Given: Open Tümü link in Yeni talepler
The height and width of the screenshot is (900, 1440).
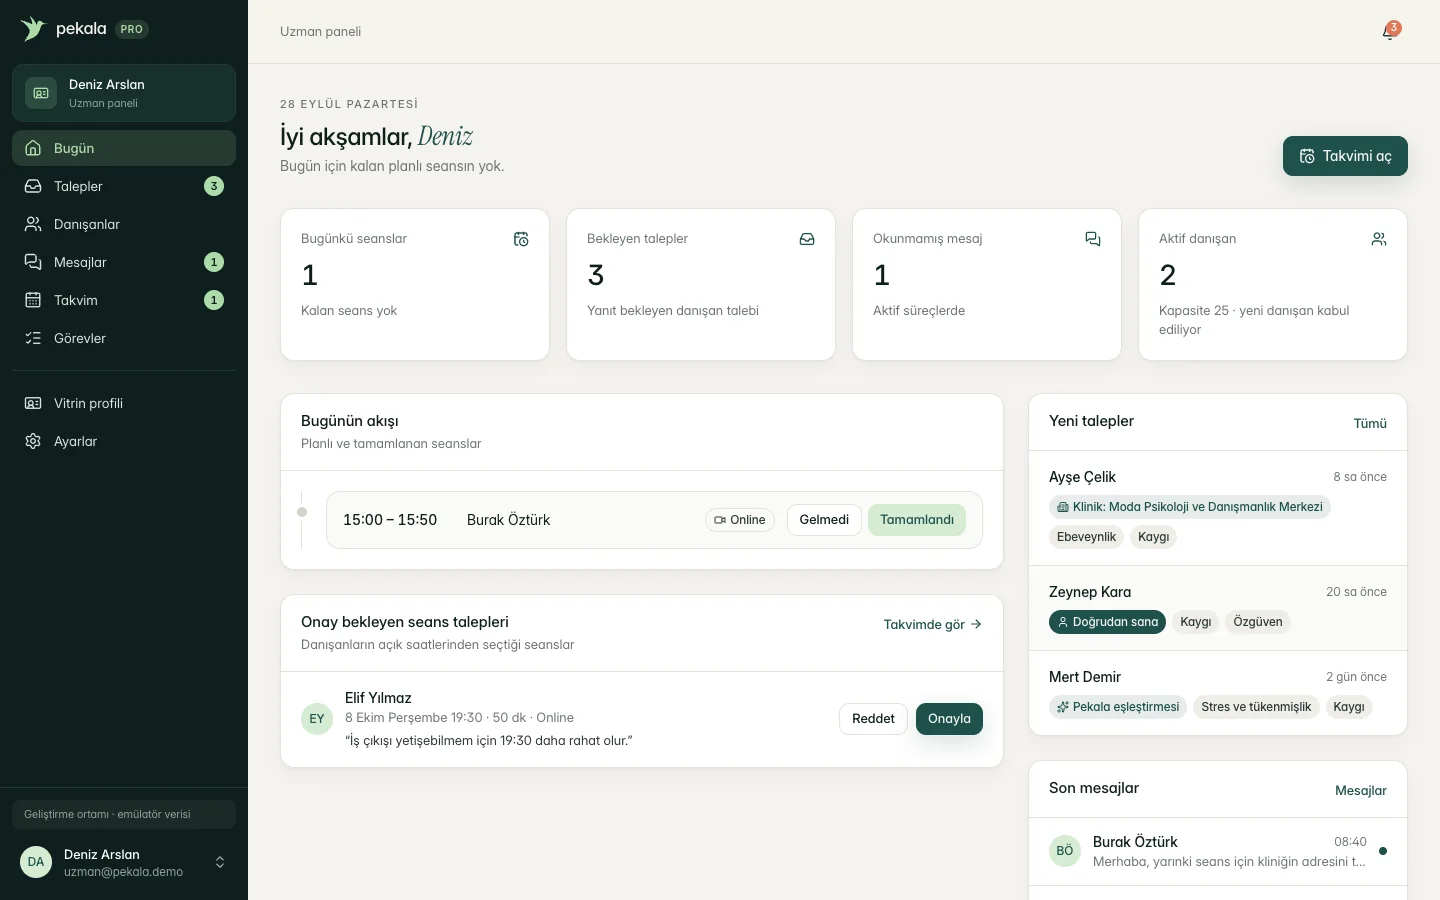Looking at the screenshot, I should tap(1370, 423).
